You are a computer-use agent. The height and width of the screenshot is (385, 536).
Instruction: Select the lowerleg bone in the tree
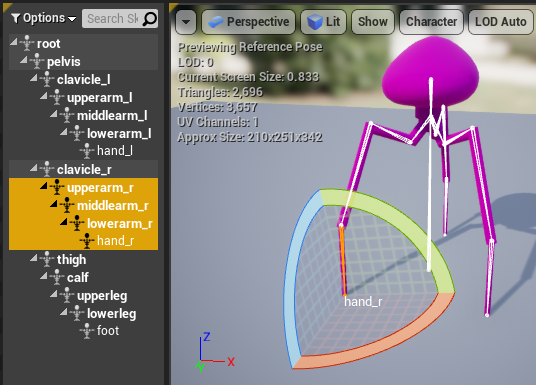tap(111, 314)
